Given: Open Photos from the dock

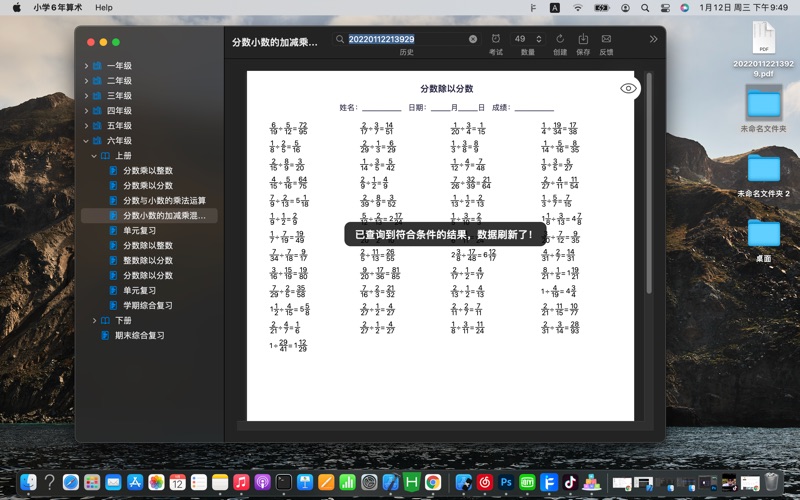Looking at the screenshot, I should [156, 482].
